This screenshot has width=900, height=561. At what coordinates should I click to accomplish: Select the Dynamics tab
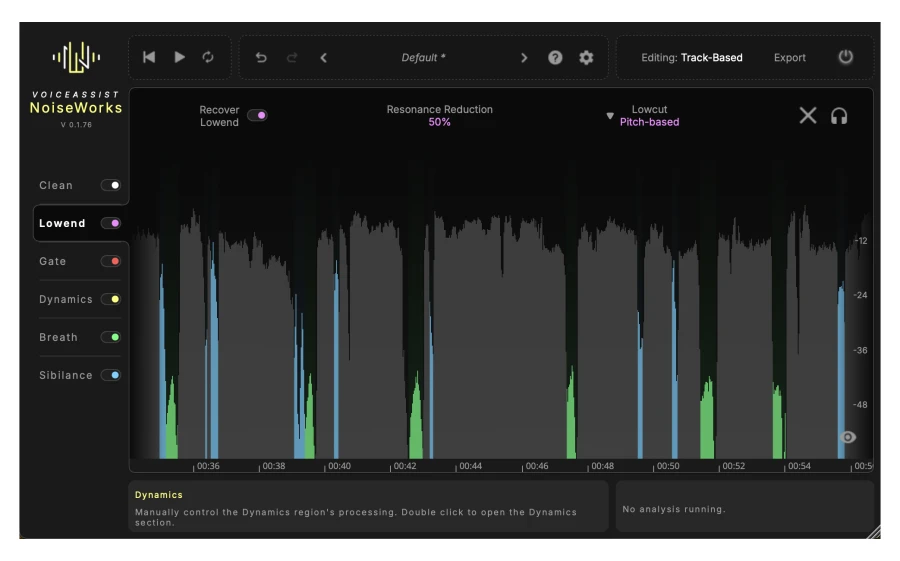(65, 299)
